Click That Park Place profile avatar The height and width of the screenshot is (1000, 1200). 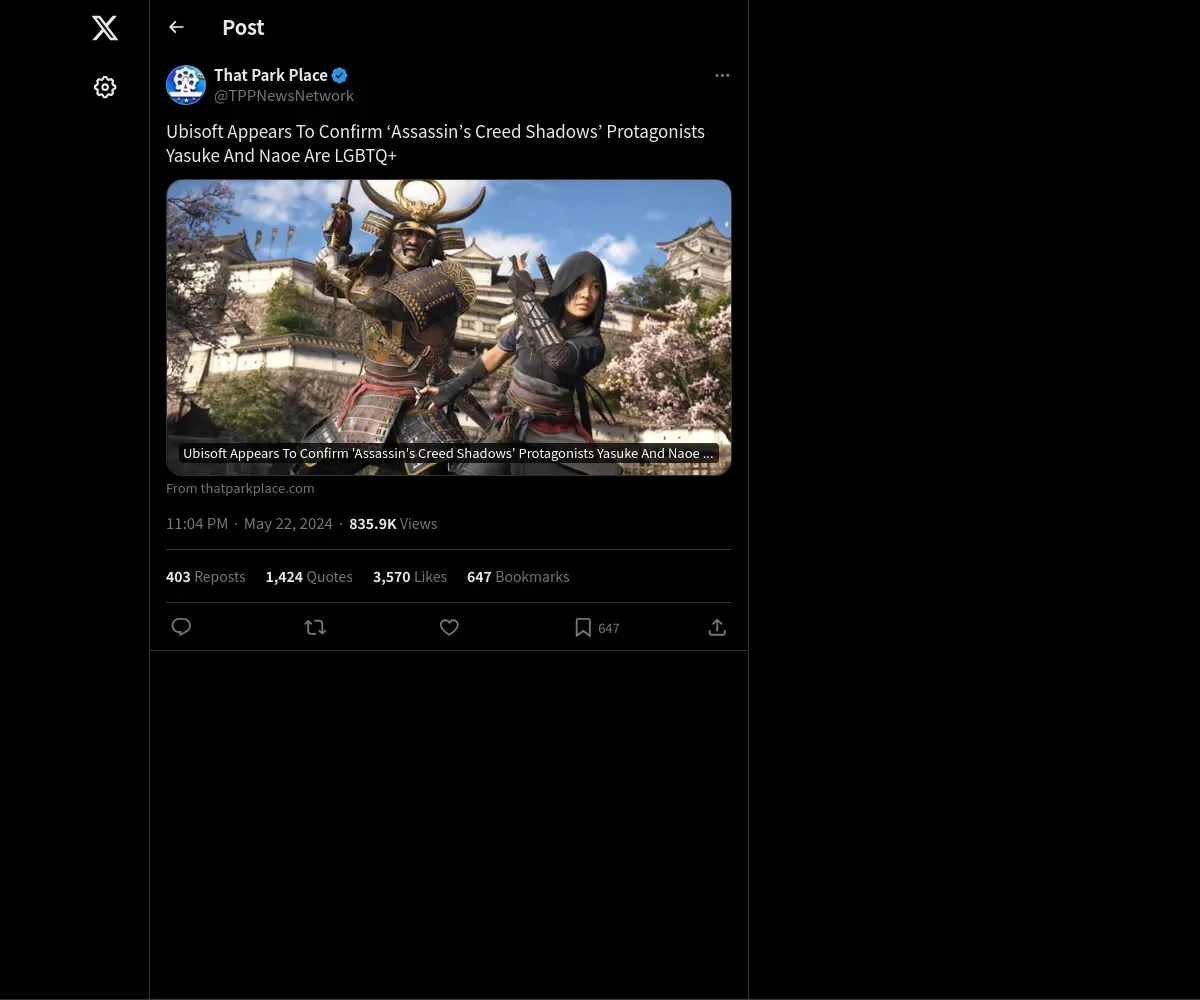186,85
